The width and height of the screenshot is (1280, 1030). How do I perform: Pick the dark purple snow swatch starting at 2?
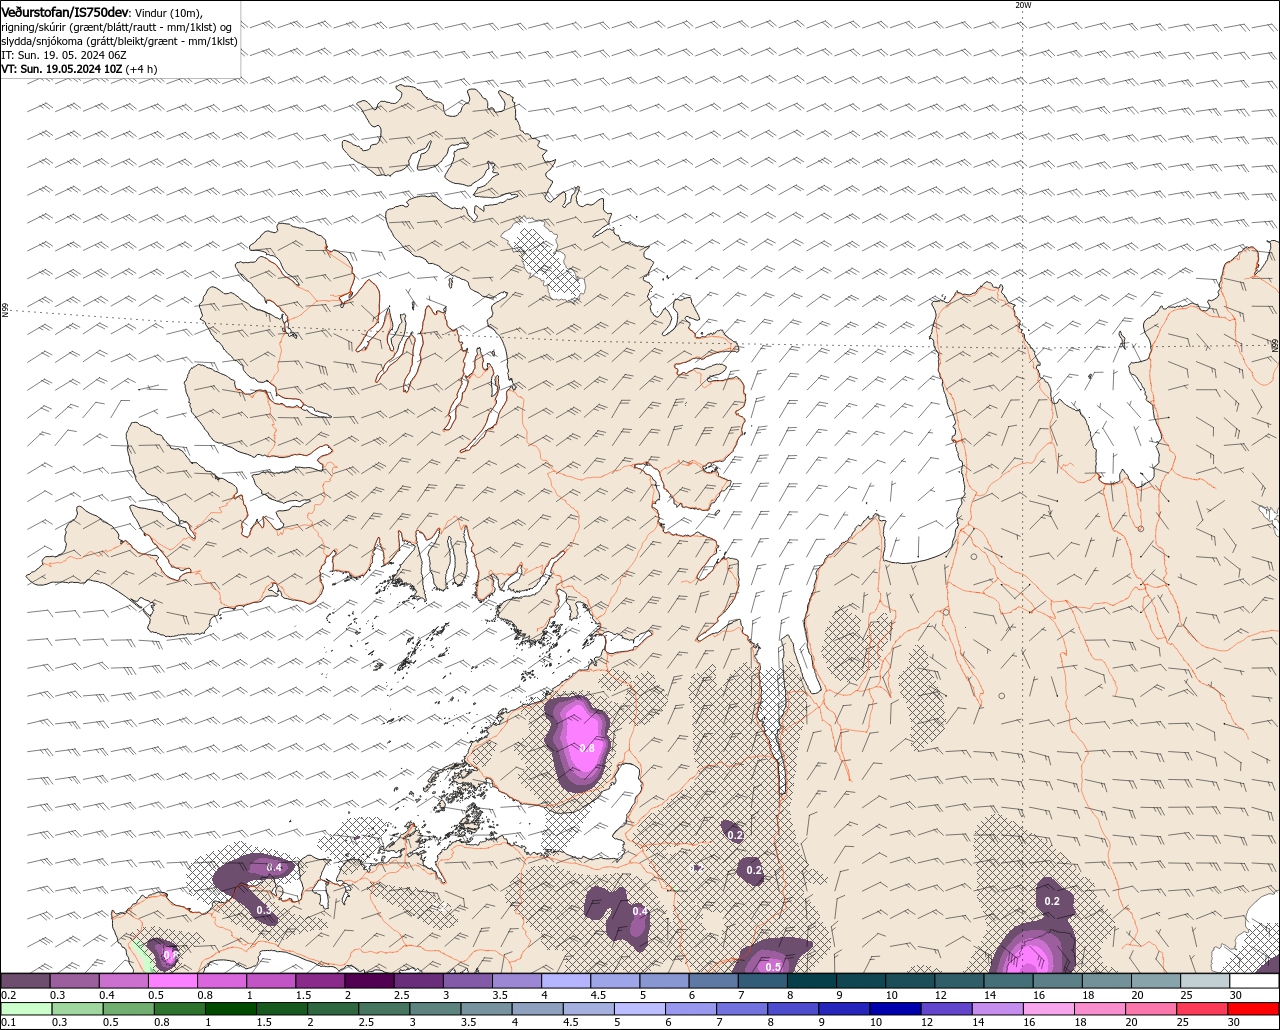tap(369, 981)
